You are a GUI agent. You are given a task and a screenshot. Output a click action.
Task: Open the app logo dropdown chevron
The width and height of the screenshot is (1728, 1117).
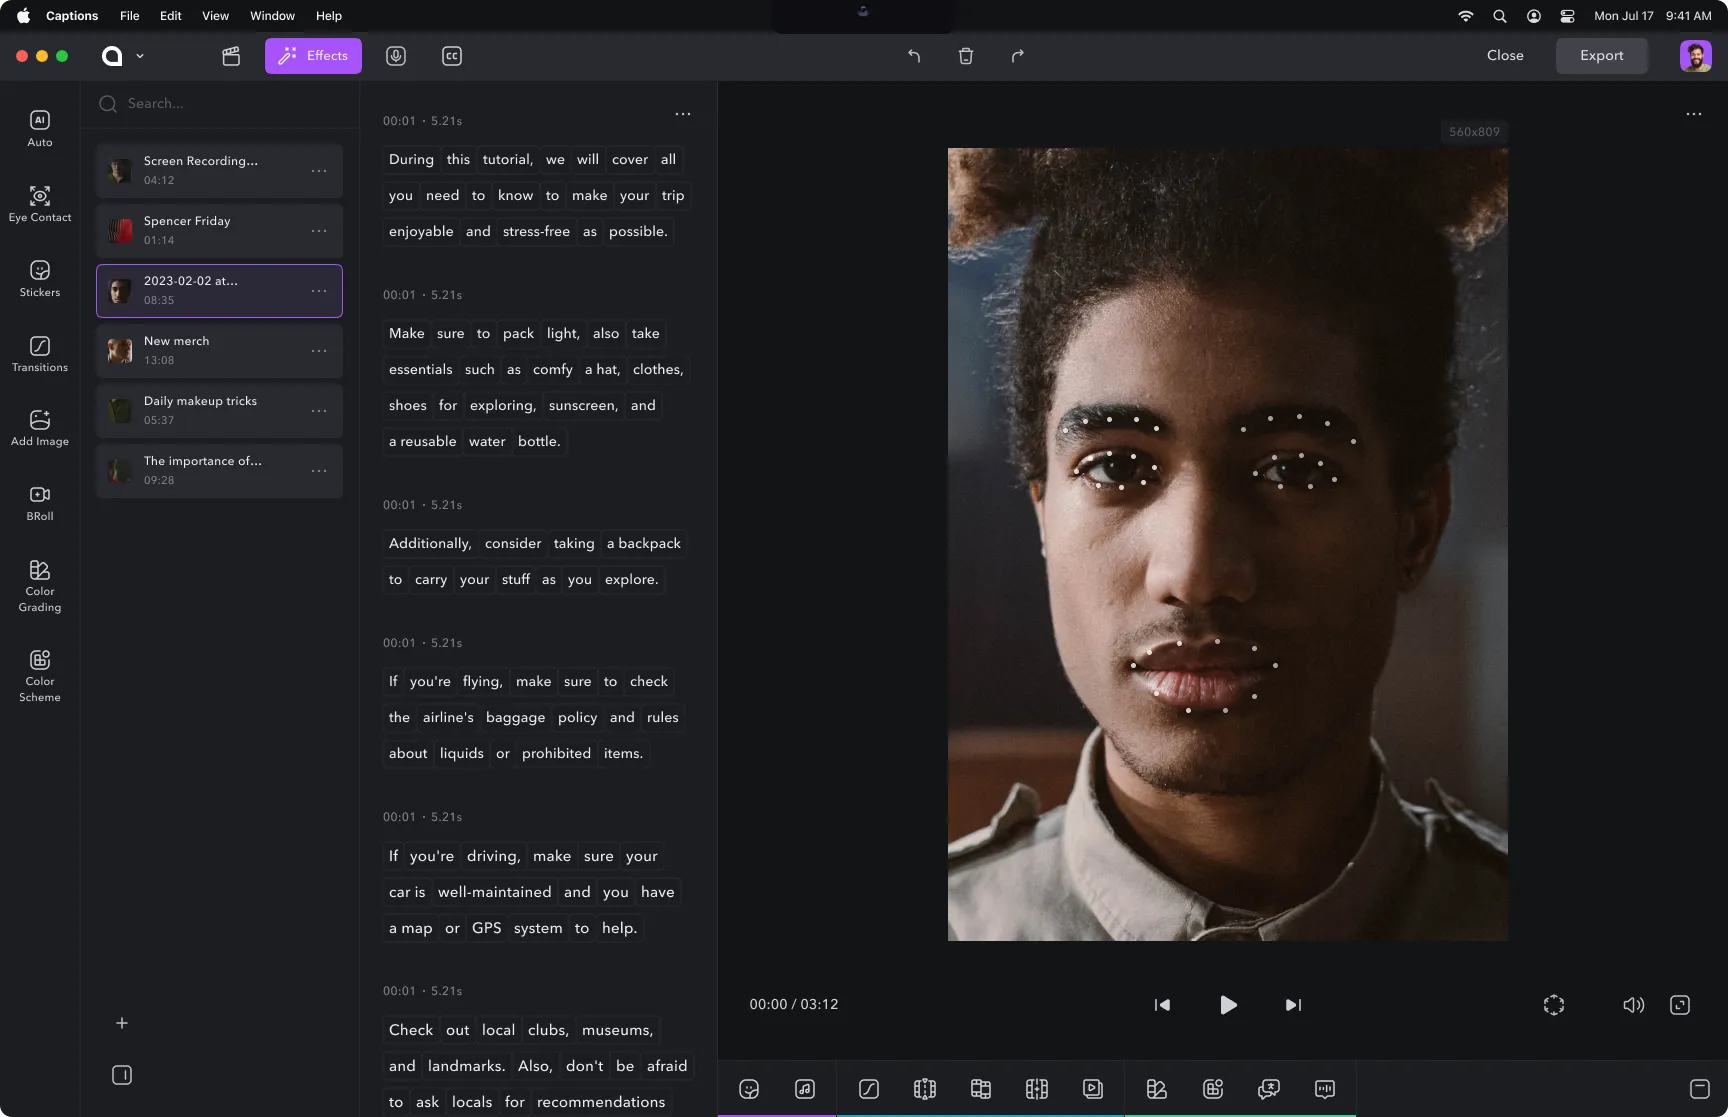click(x=140, y=56)
